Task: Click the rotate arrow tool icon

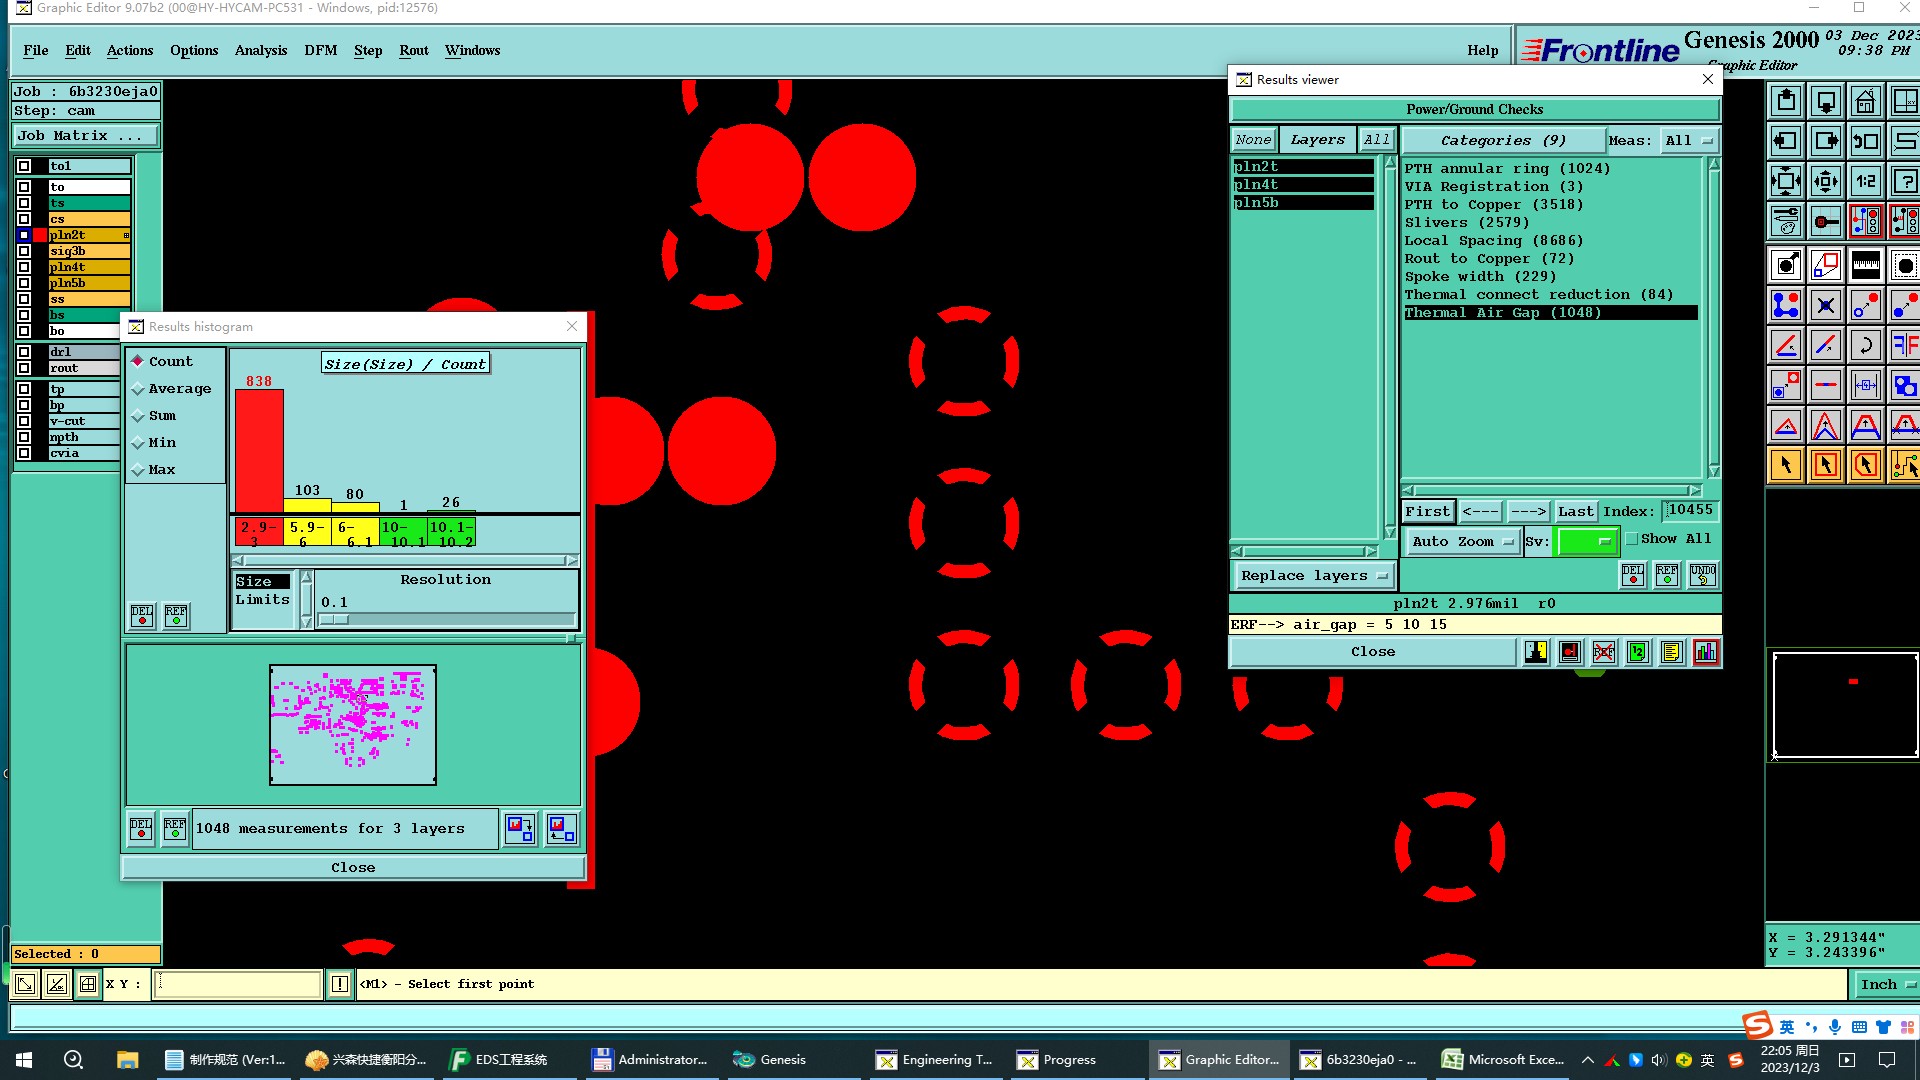Action: point(1865,345)
